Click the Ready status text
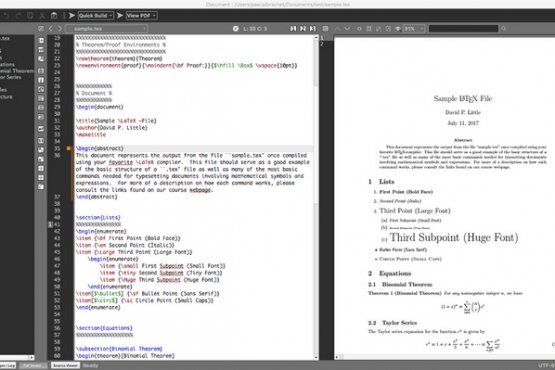The height and width of the screenshot is (370, 555). coord(90,365)
